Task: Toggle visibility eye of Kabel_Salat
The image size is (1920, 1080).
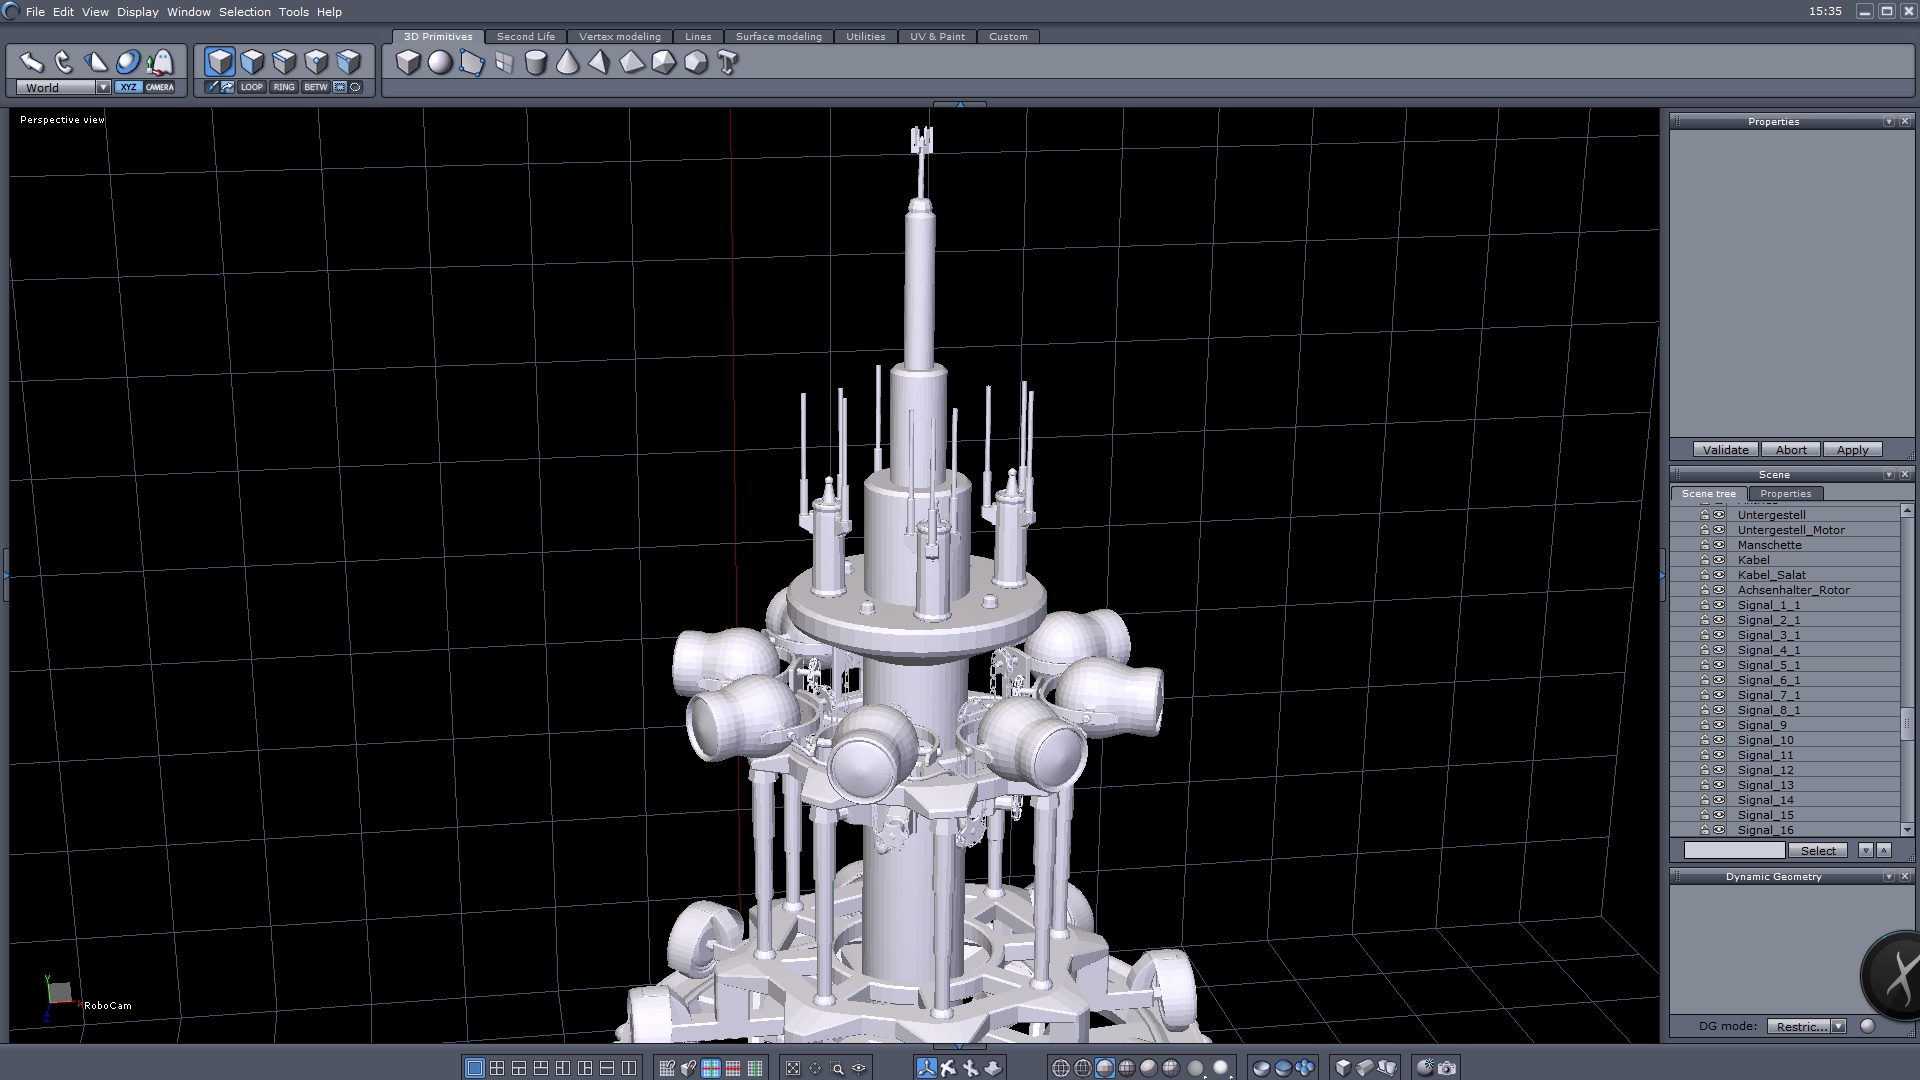Action: pyautogui.click(x=1719, y=575)
